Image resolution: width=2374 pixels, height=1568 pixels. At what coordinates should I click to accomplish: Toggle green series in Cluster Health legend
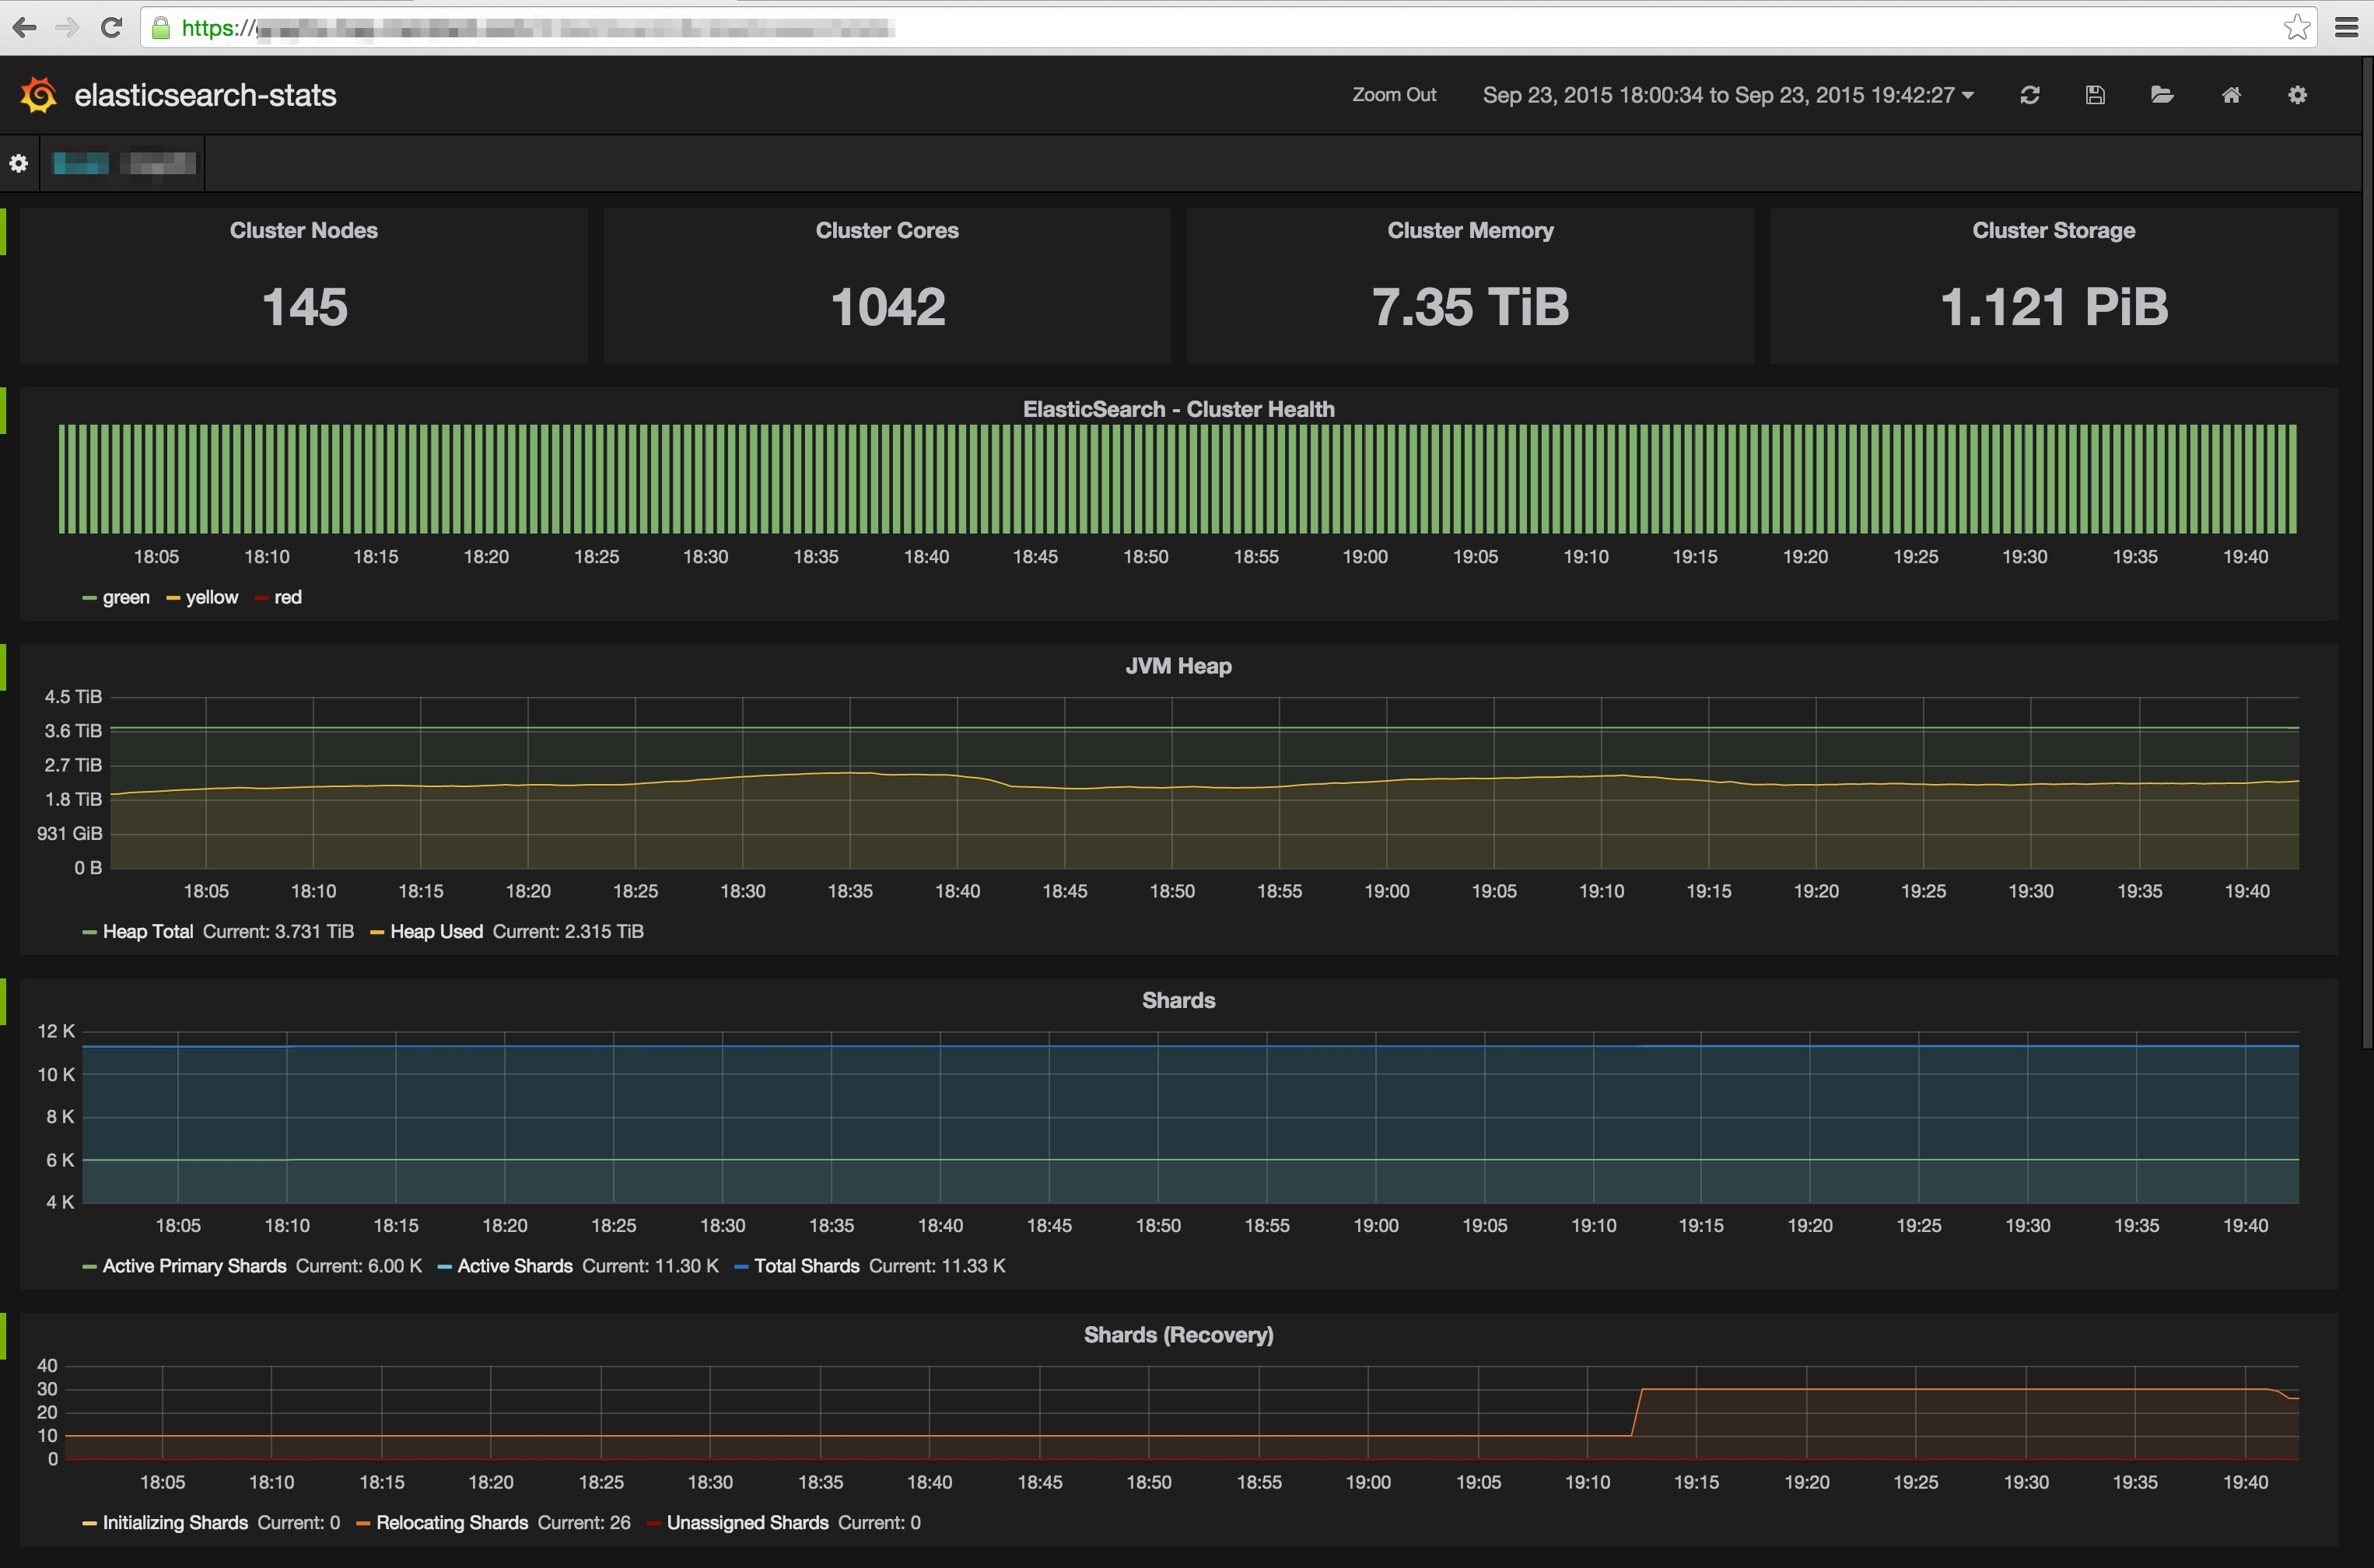[125, 597]
